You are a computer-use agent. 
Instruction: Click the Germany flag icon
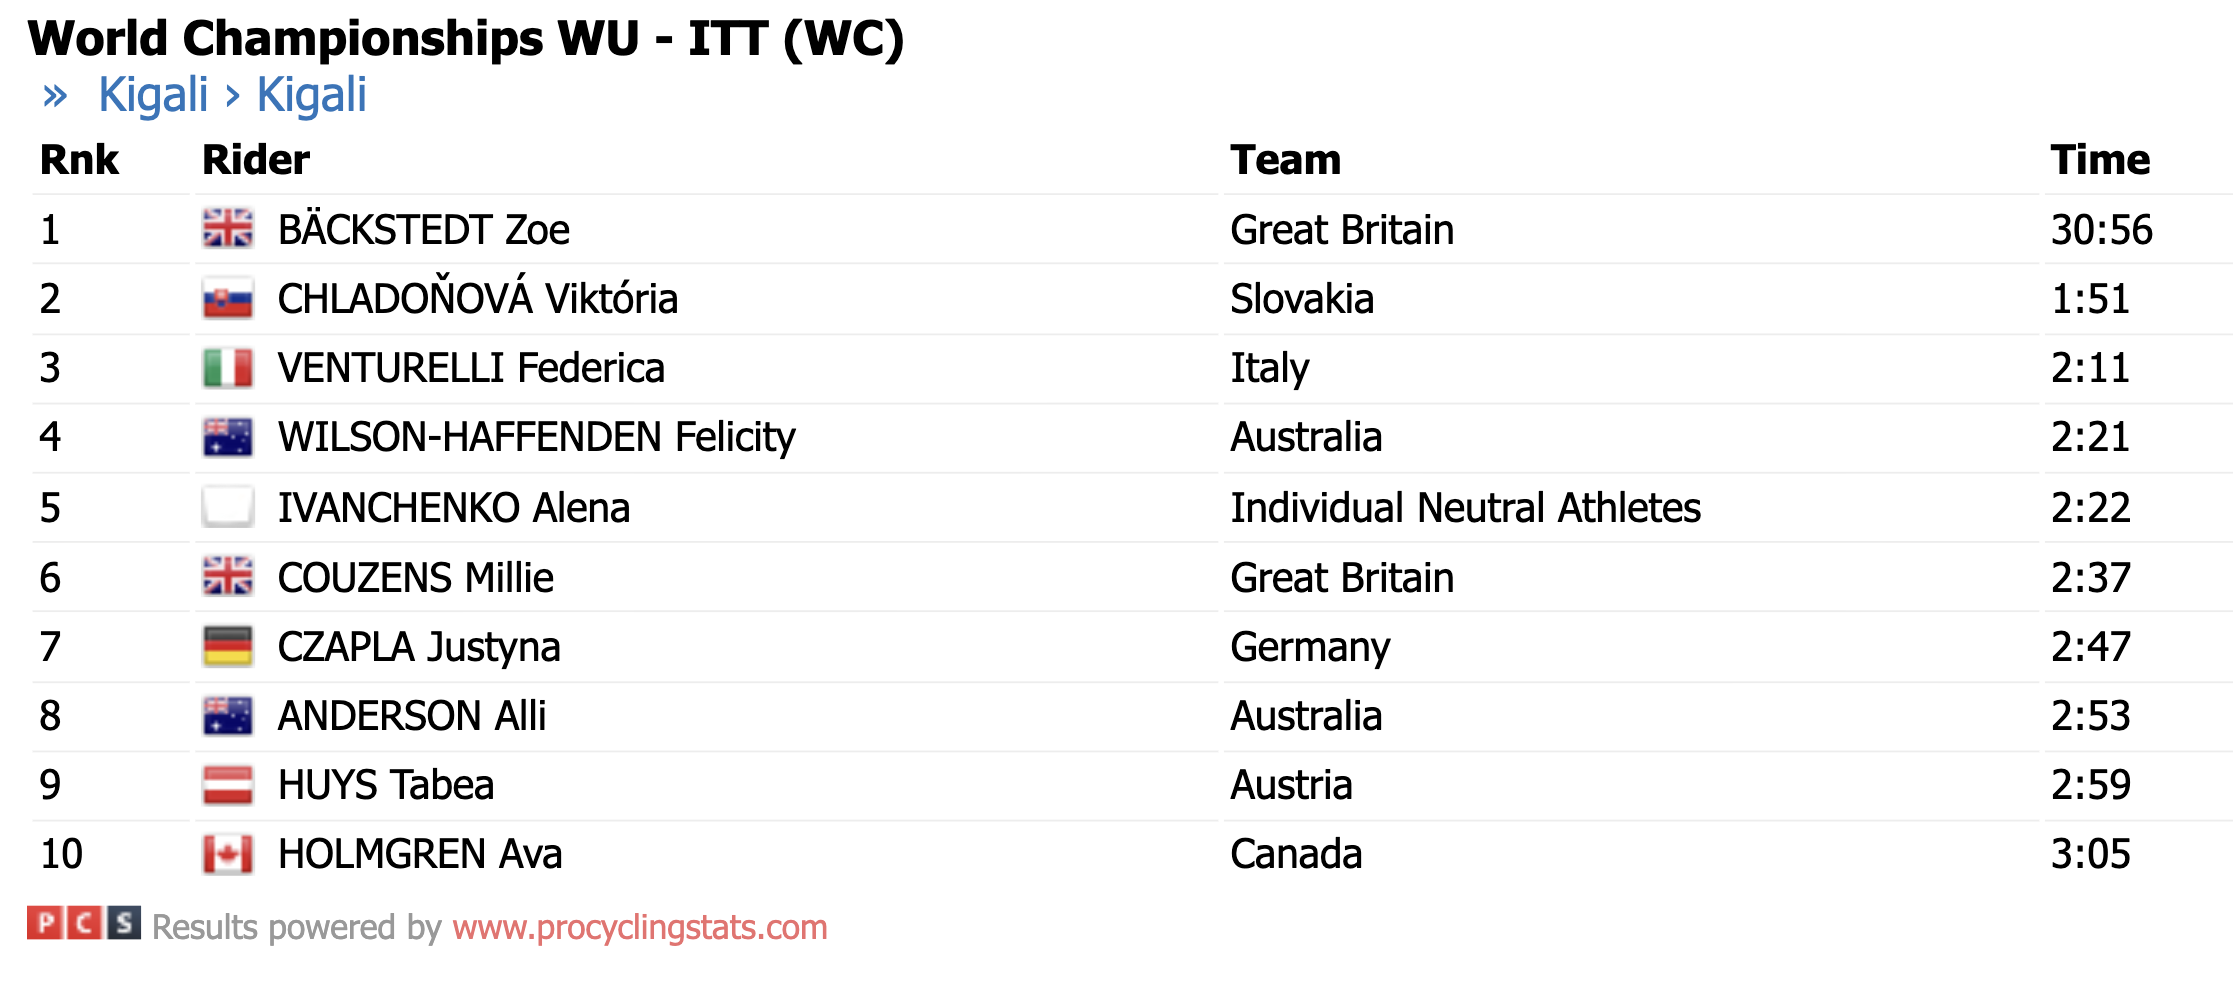pyautogui.click(x=227, y=647)
